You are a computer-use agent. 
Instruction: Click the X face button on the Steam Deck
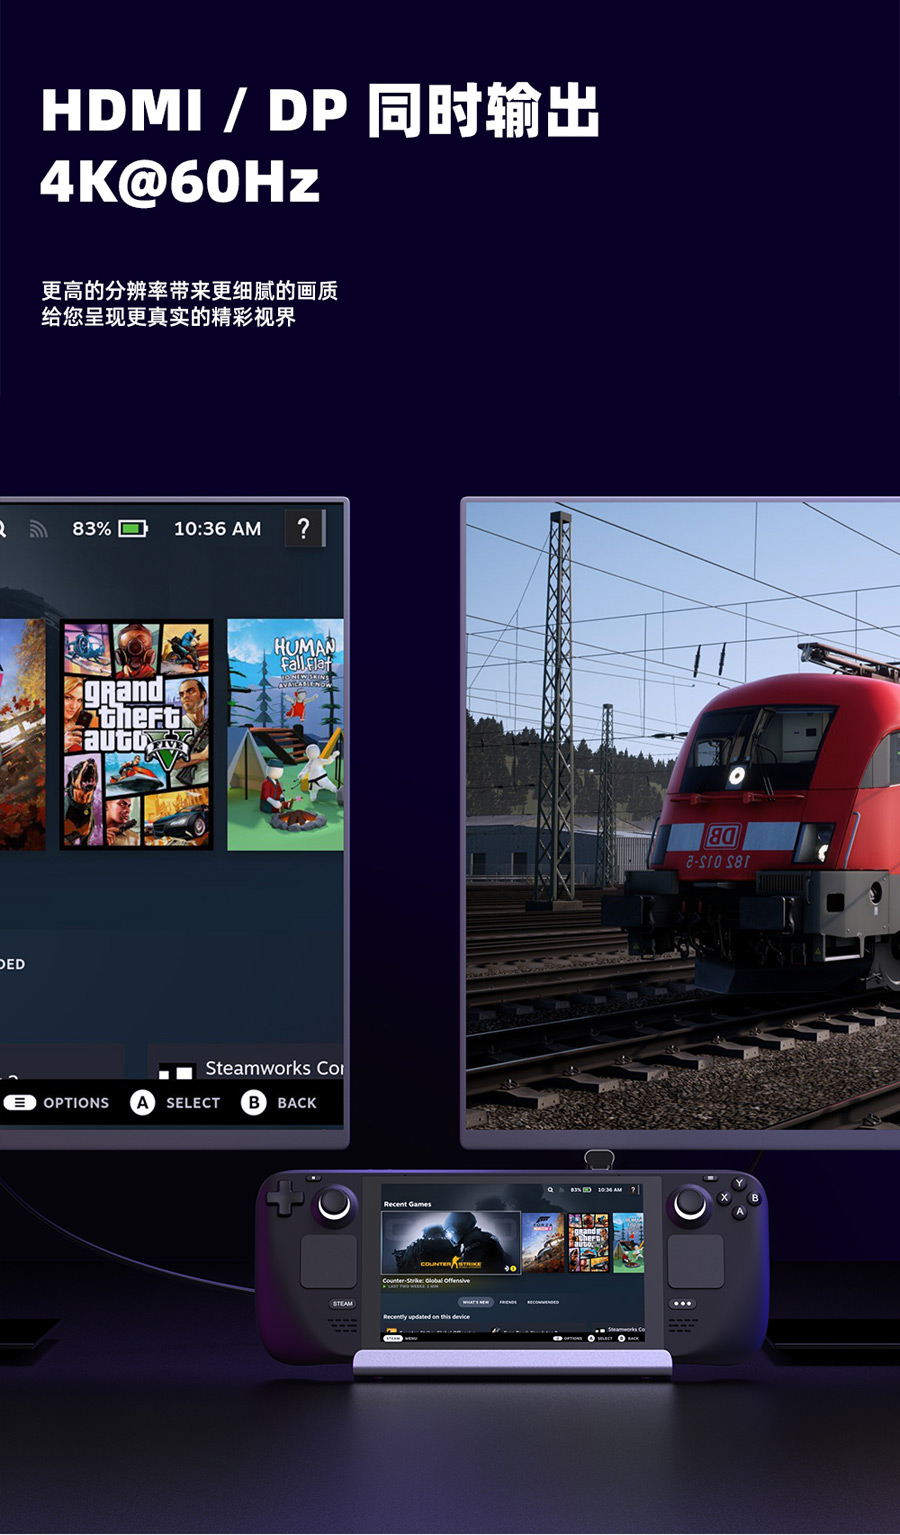pyautogui.click(x=724, y=1198)
